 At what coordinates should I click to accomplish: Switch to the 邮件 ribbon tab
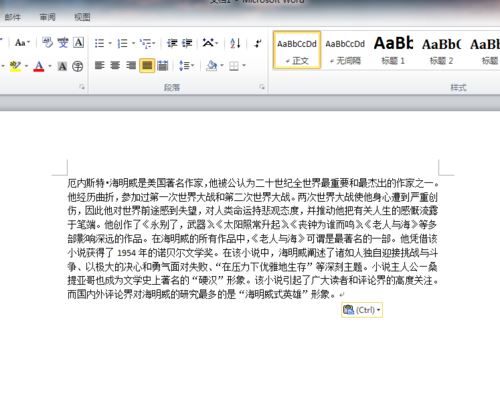pos(13,17)
